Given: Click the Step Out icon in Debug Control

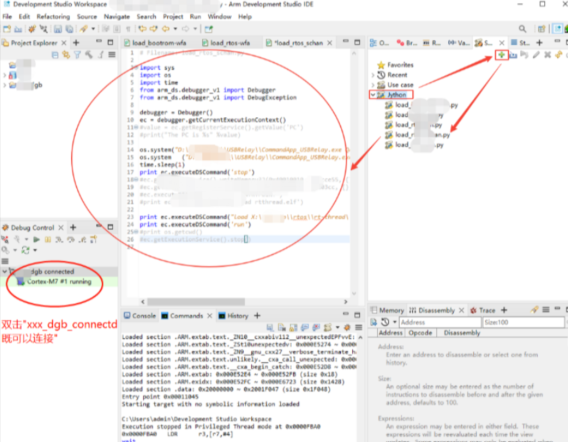Looking at the screenshot, I should pyautogui.click(x=83, y=239).
